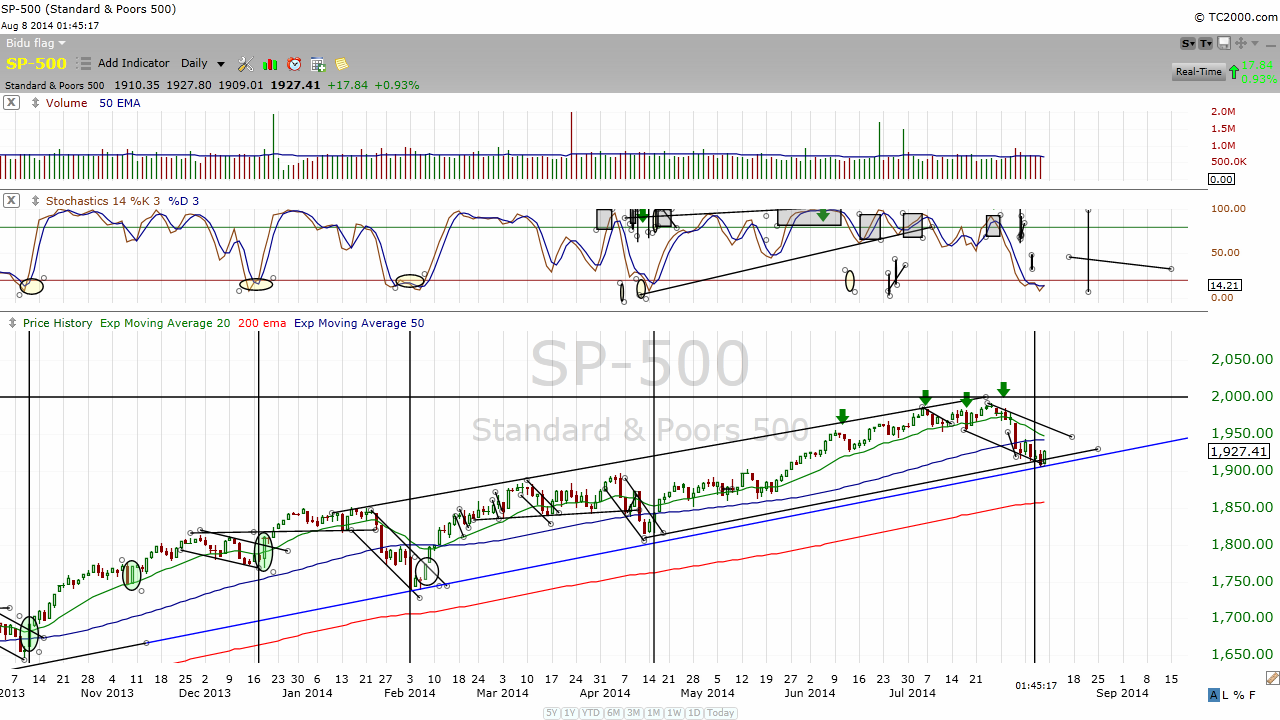Select logarithmic scale L
The width and height of the screenshot is (1280, 720).
pos(1227,695)
